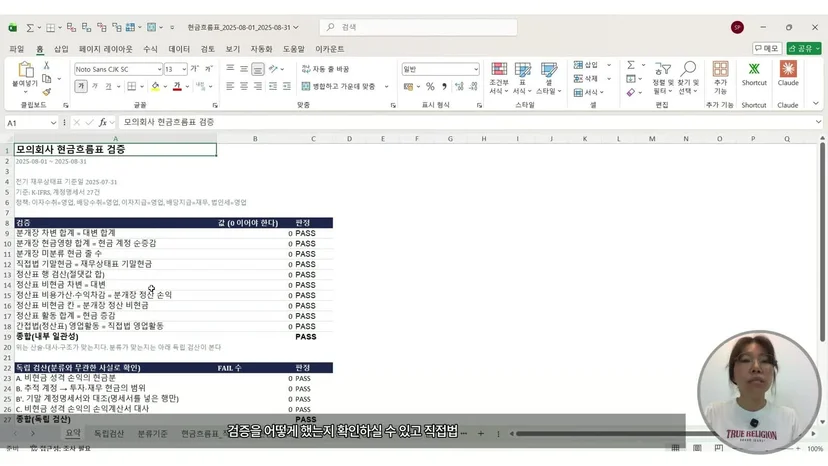Toggle bold 가 formatting button

pyautogui.click(x=81, y=86)
